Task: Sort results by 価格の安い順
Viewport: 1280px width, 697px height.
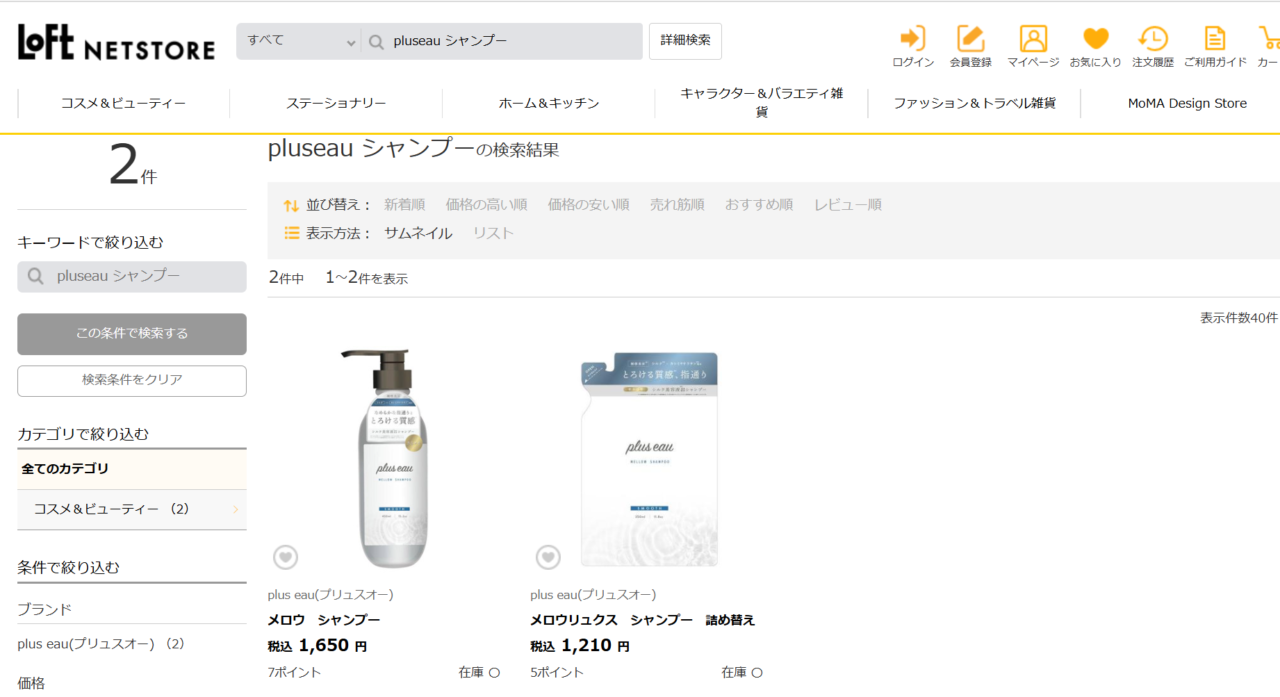Action: 588,205
